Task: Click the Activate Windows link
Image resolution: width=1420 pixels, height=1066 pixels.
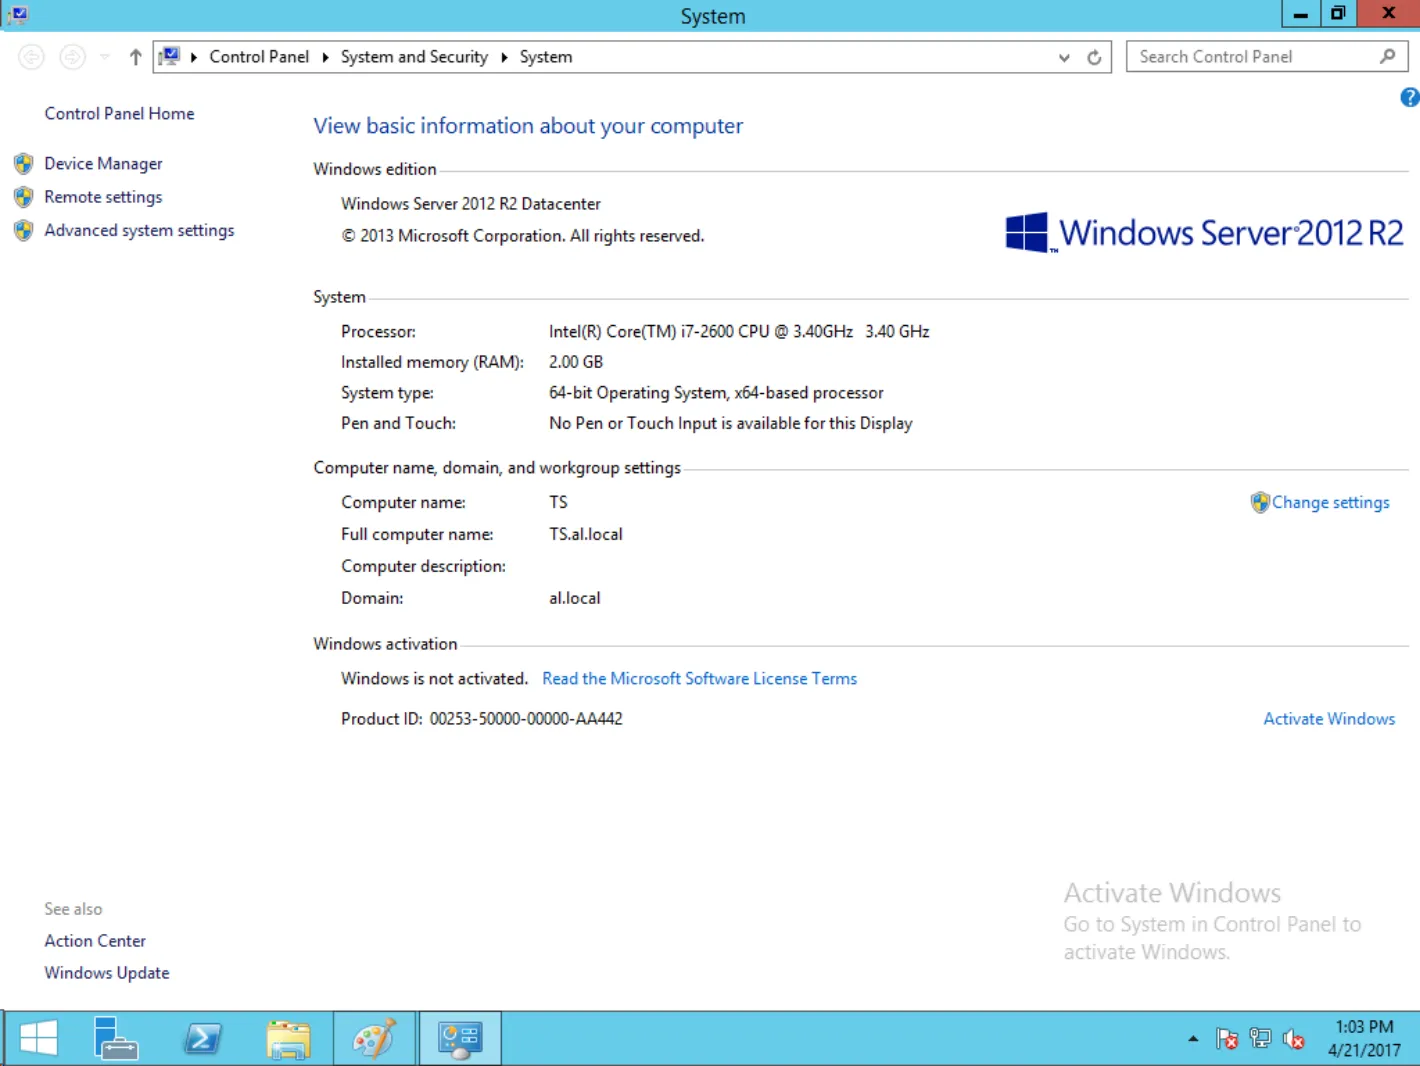Action: (1329, 718)
